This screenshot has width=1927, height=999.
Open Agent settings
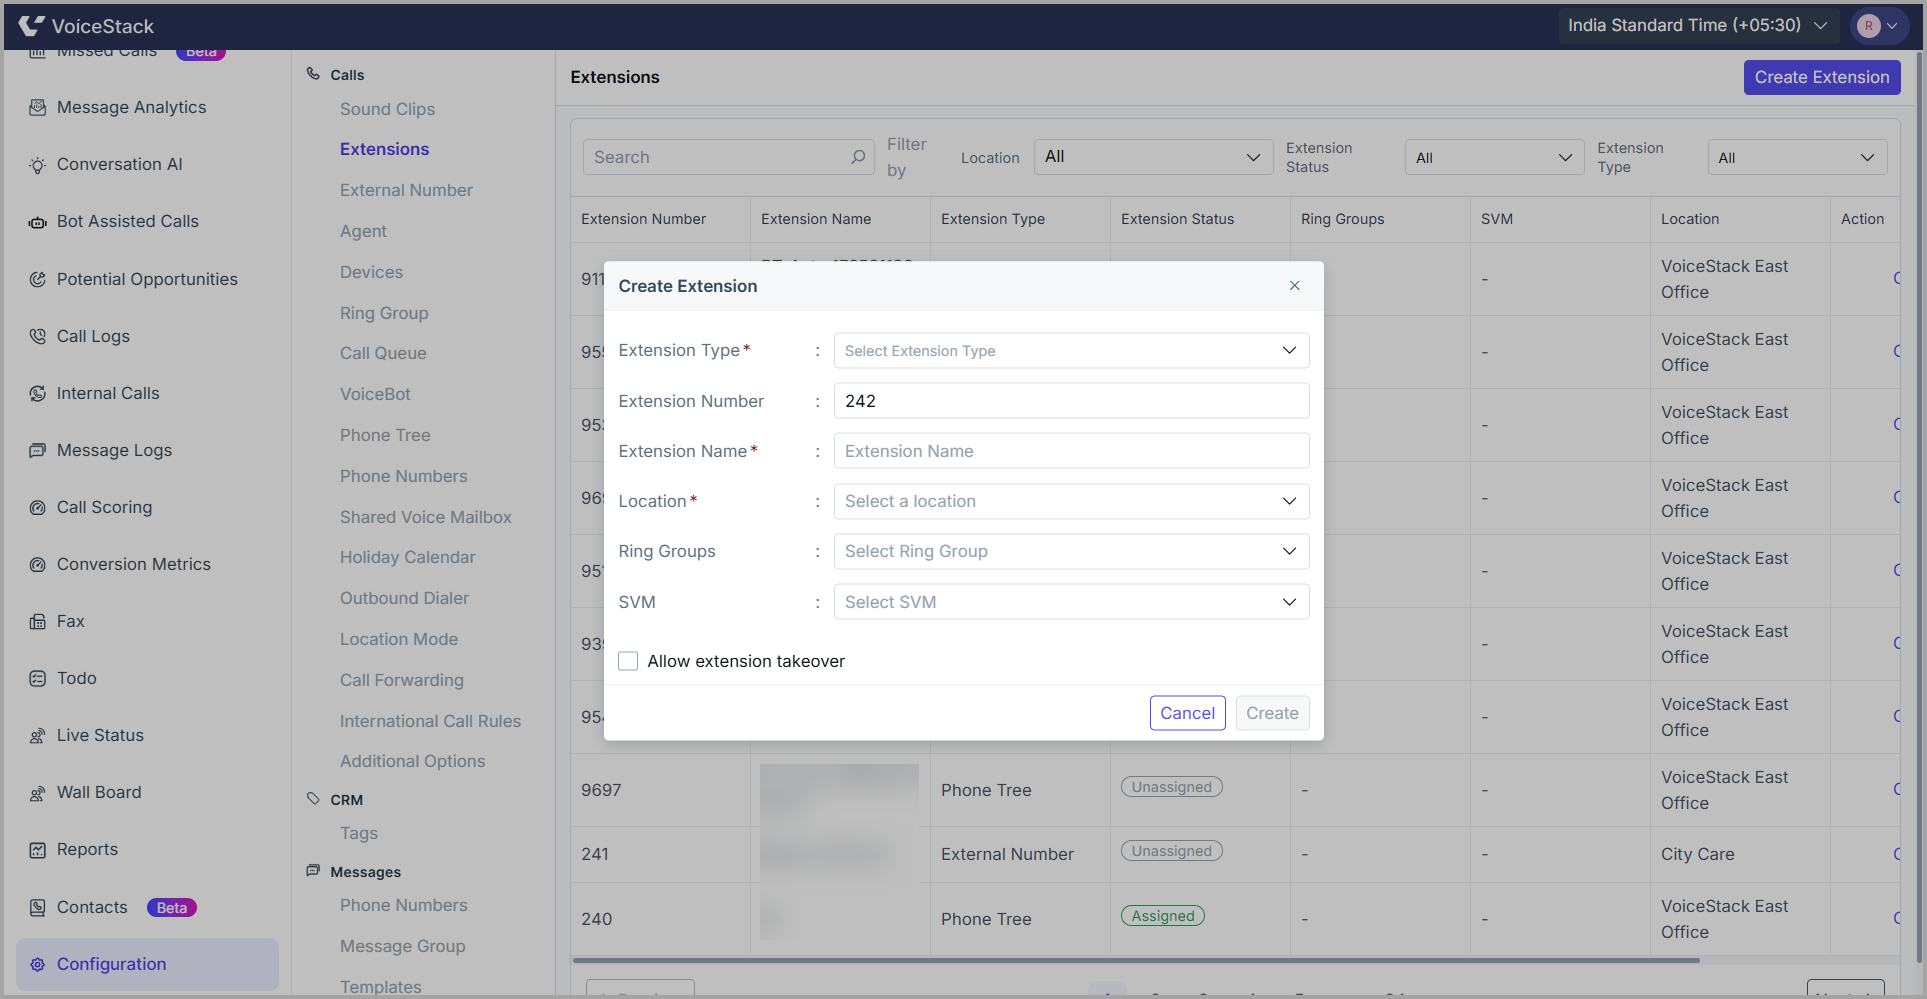coord(363,231)
